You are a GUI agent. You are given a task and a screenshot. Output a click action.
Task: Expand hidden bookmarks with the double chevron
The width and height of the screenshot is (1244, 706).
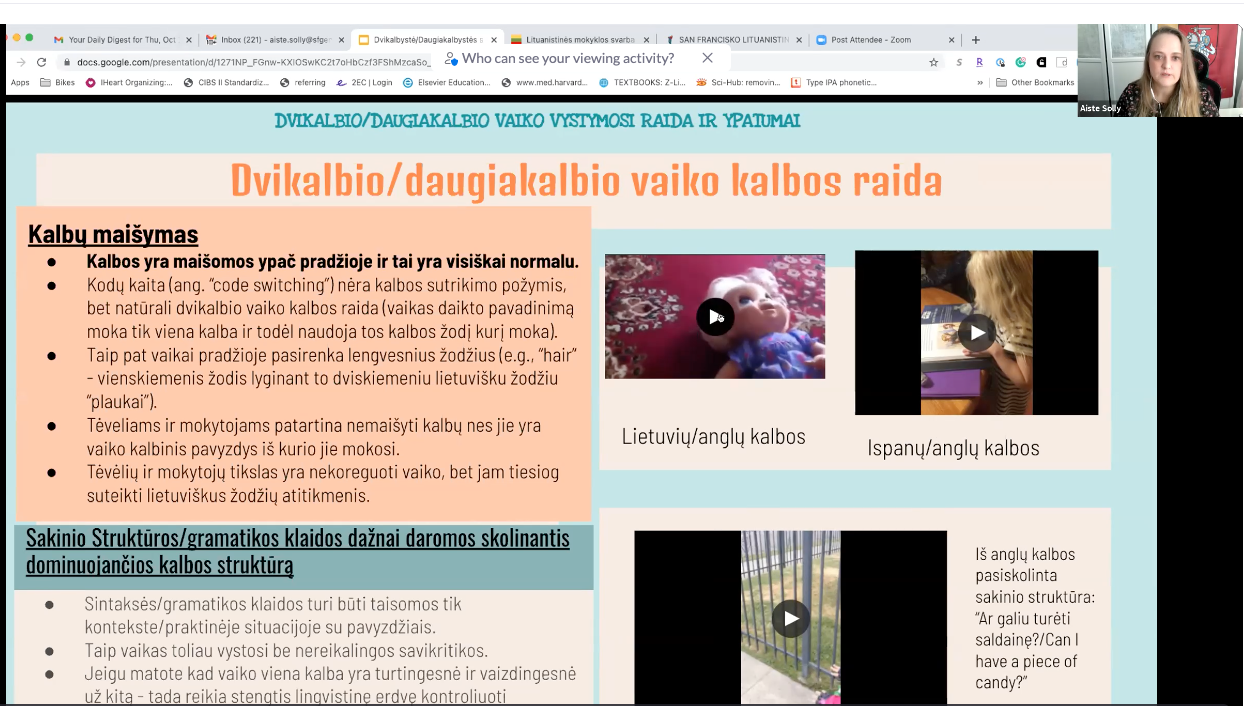coord(980,82)
